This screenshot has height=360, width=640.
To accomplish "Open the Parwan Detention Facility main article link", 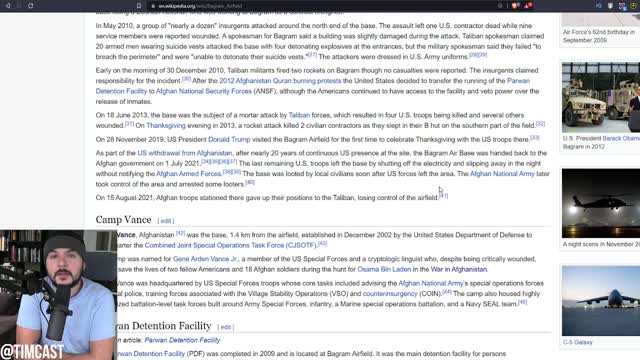I will click(182, 340).
